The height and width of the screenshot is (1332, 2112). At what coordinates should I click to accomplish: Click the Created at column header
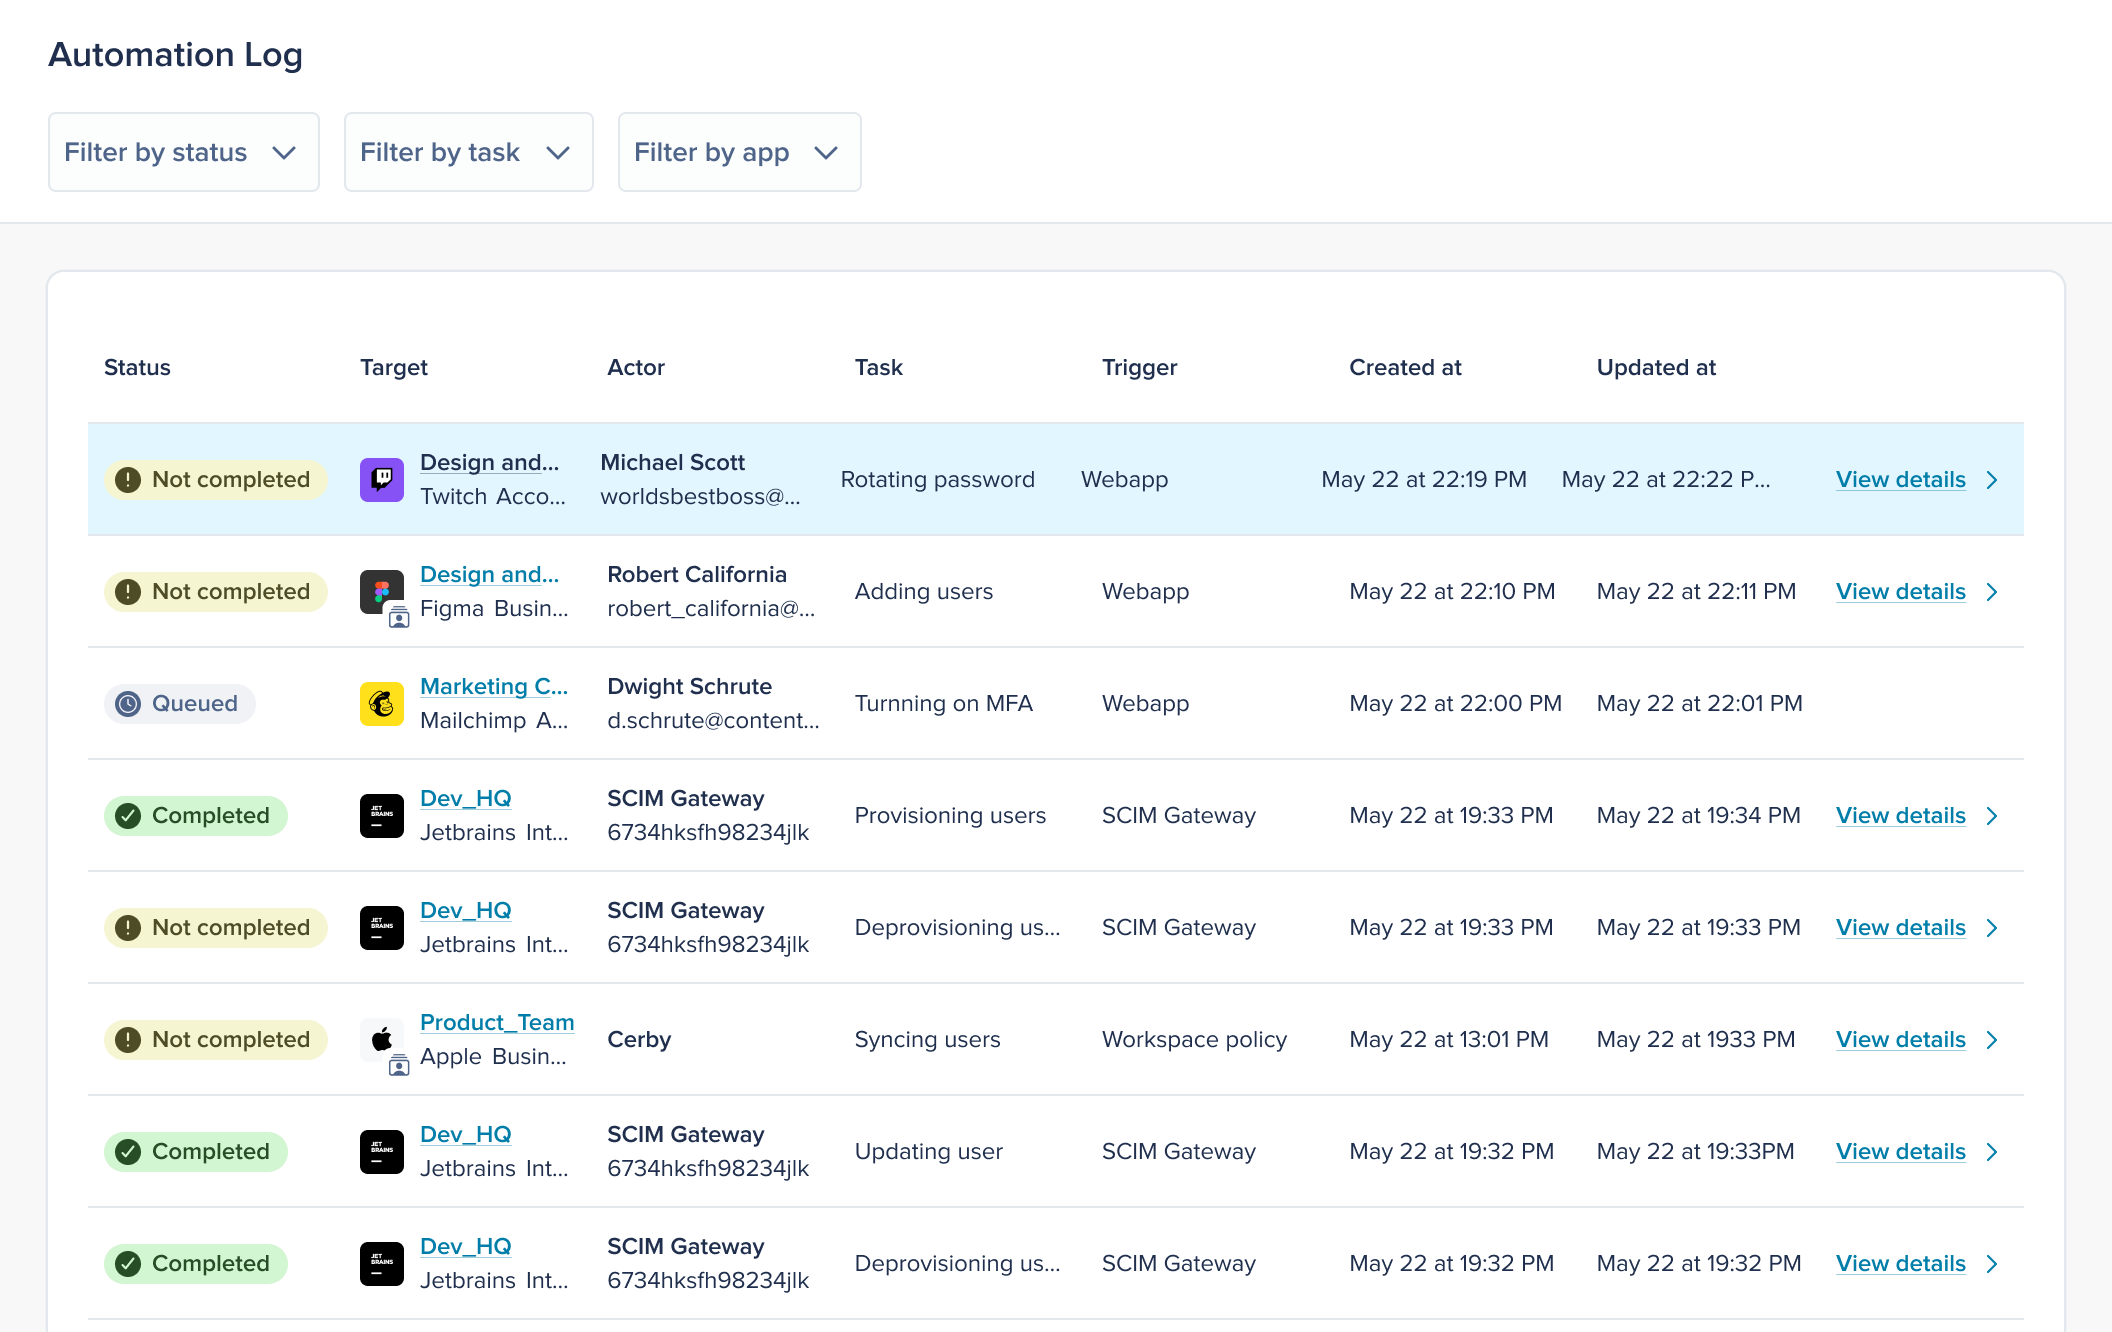[1405, 368]
